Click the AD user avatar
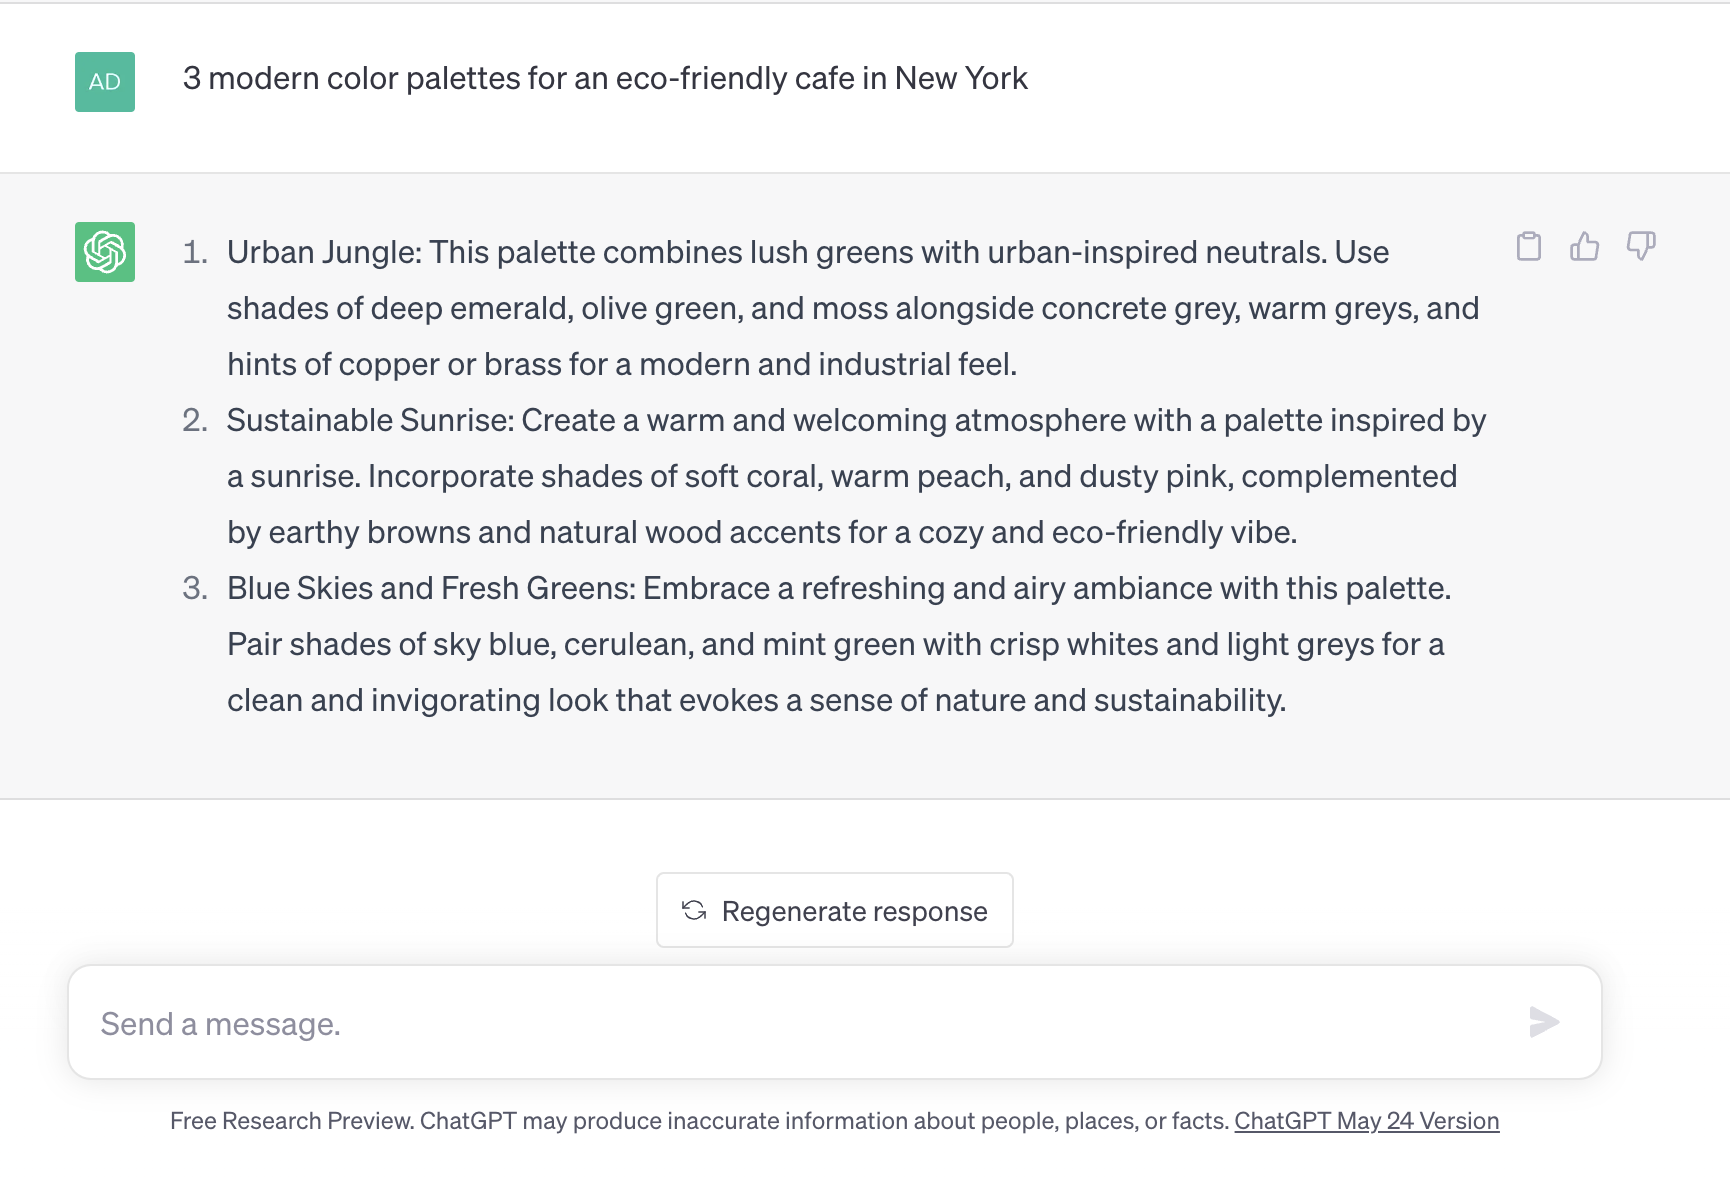Image resolution: width=1730 pixels, height=1182 pixels. [x=105, y=82]
